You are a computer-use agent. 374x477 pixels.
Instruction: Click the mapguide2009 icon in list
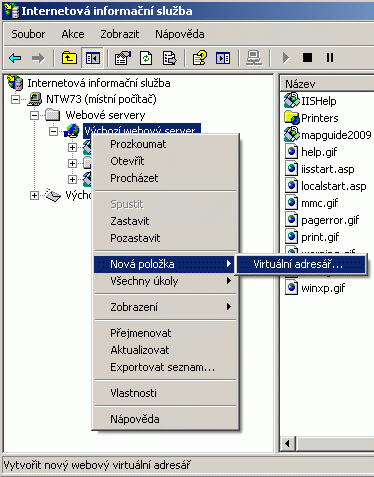[x=292, y=134]
